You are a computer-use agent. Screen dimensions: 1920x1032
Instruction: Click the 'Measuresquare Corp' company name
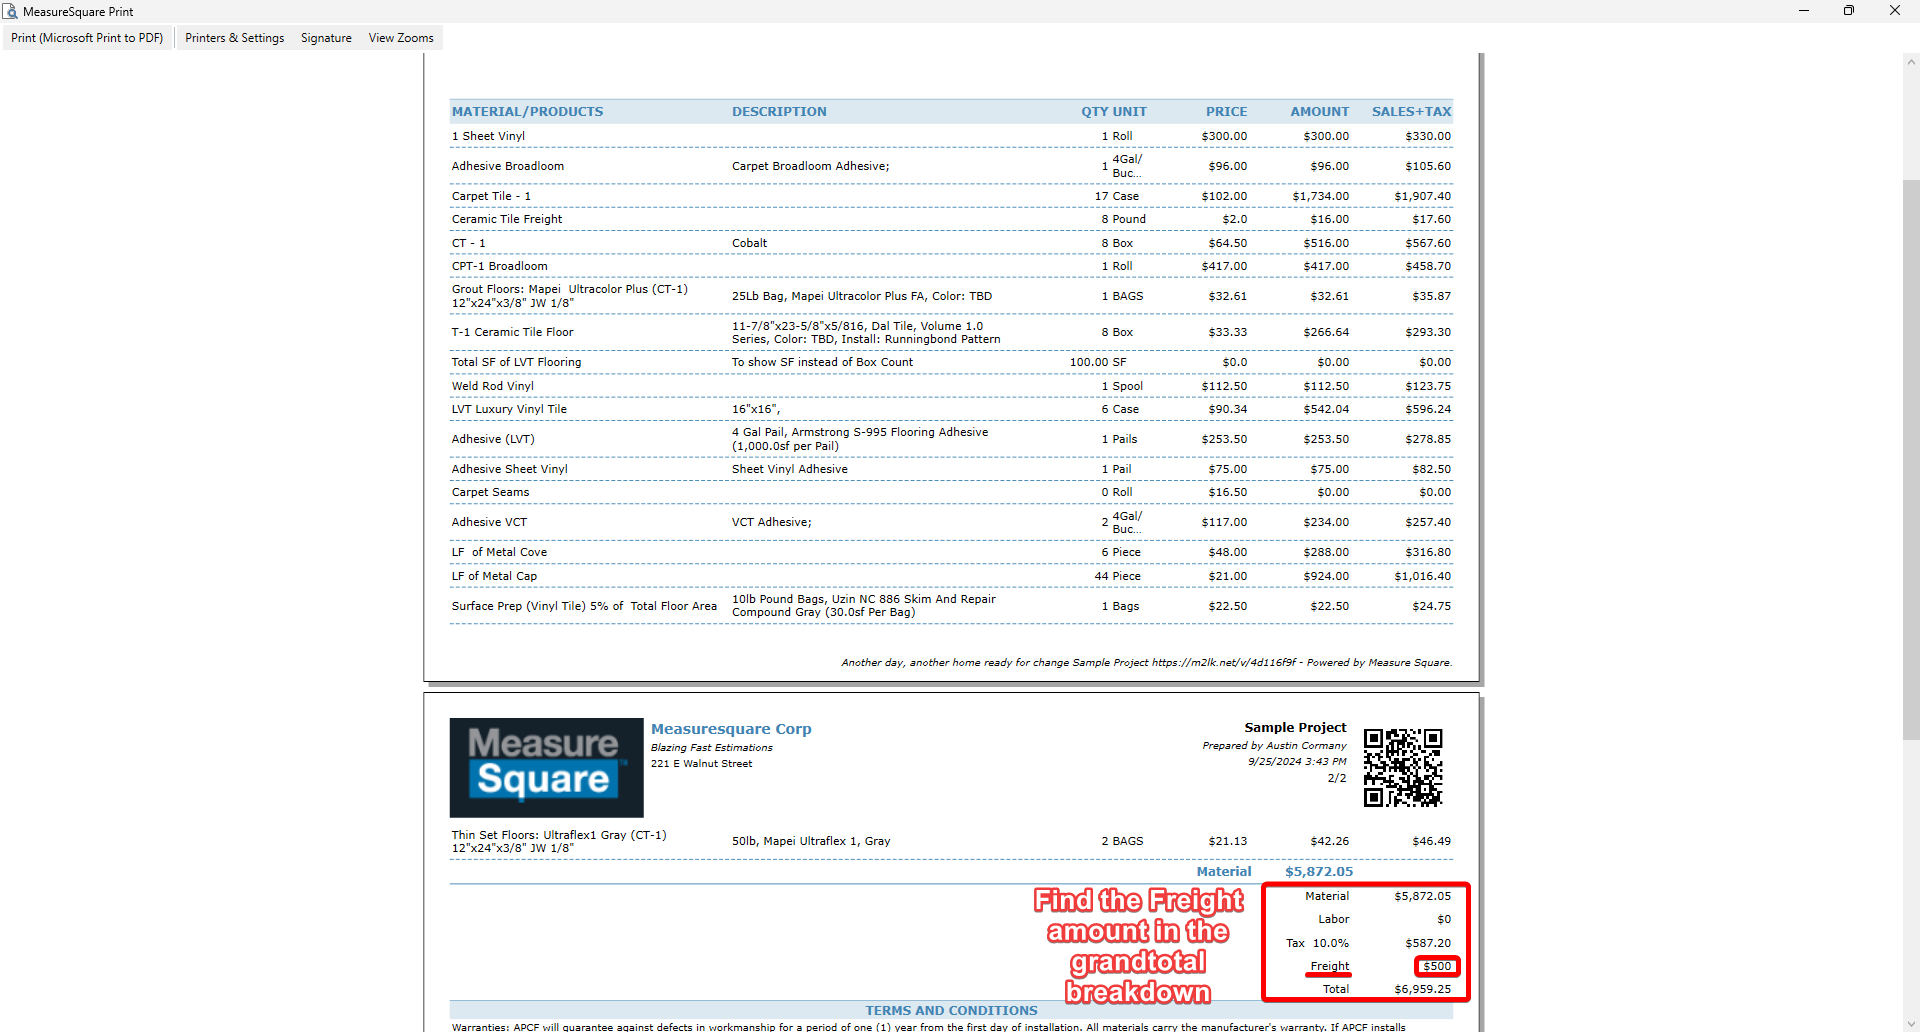tap(731, 729)
